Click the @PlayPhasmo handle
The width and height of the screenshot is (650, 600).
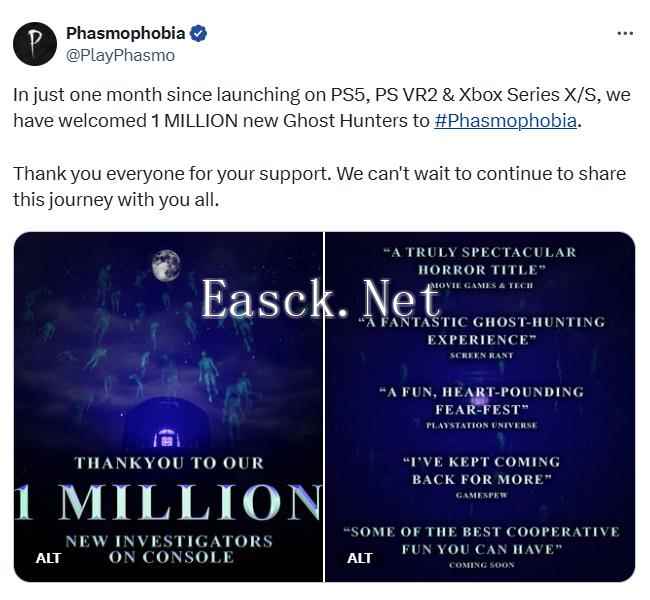120,55
